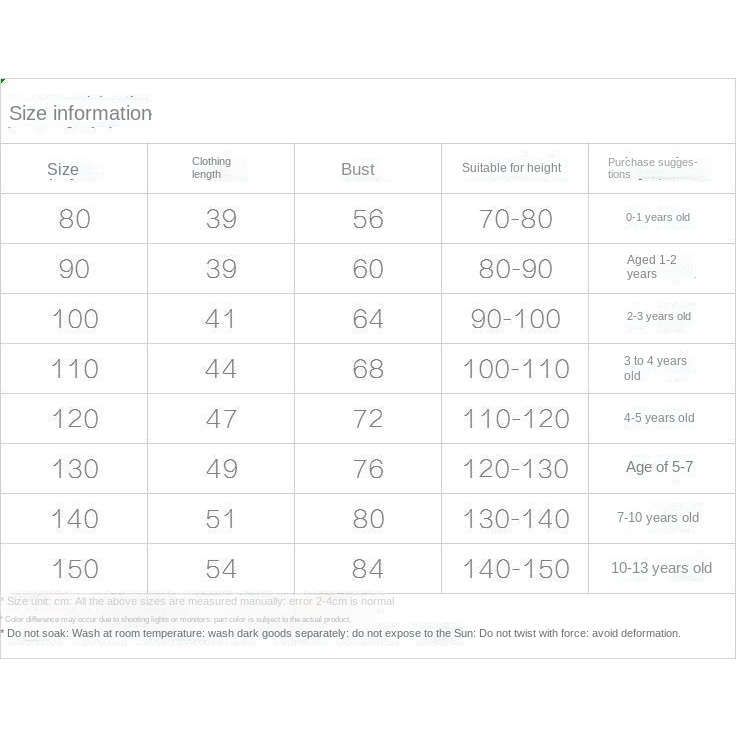Click the "Clothing length" column header

coord(211,168)
